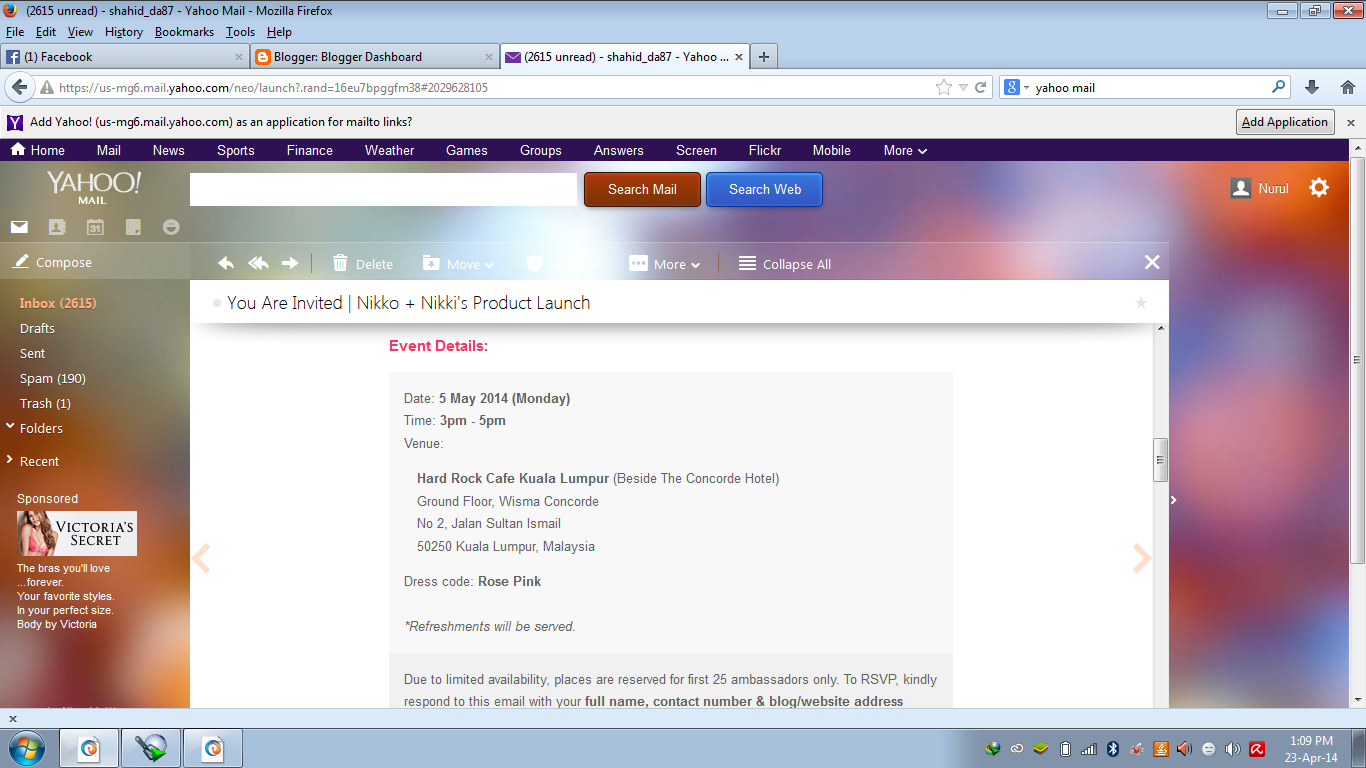The height and width of the screenshot is (768, 1366).
Task: Open the Messenger smiley icon
Action: tap(171, 227)
